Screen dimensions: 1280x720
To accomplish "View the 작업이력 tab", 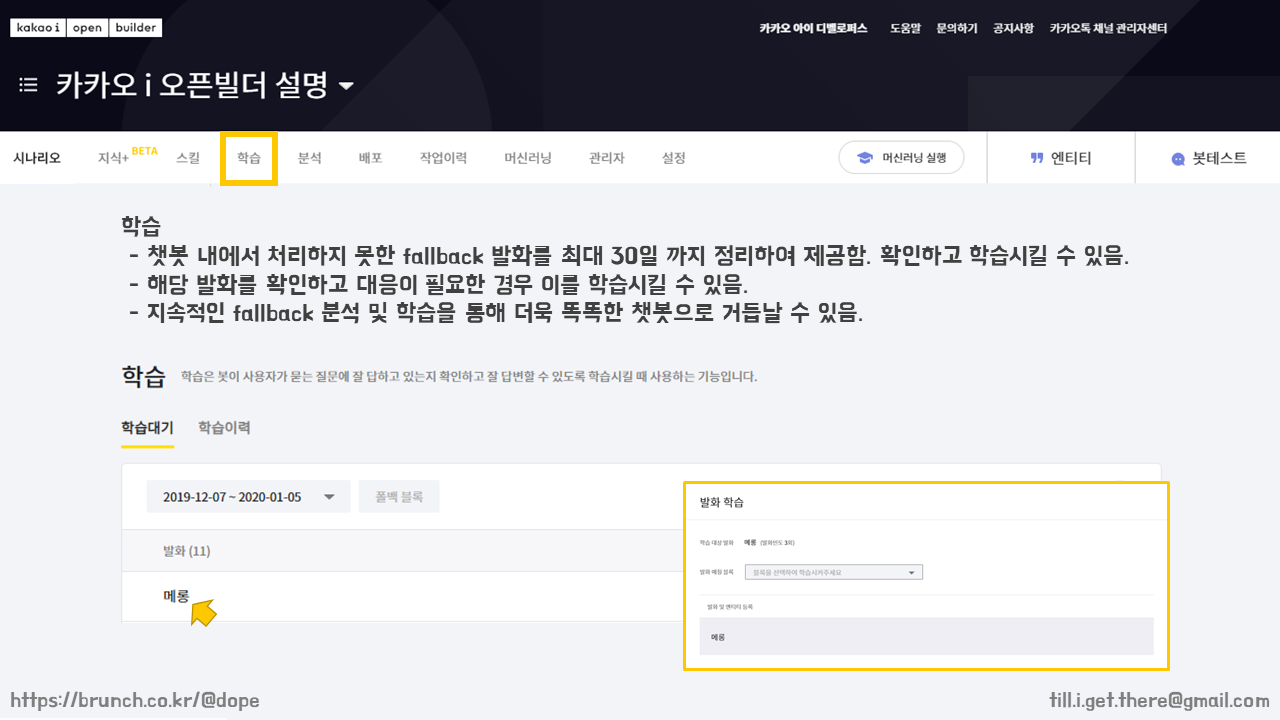I will [x=443, y=158].
